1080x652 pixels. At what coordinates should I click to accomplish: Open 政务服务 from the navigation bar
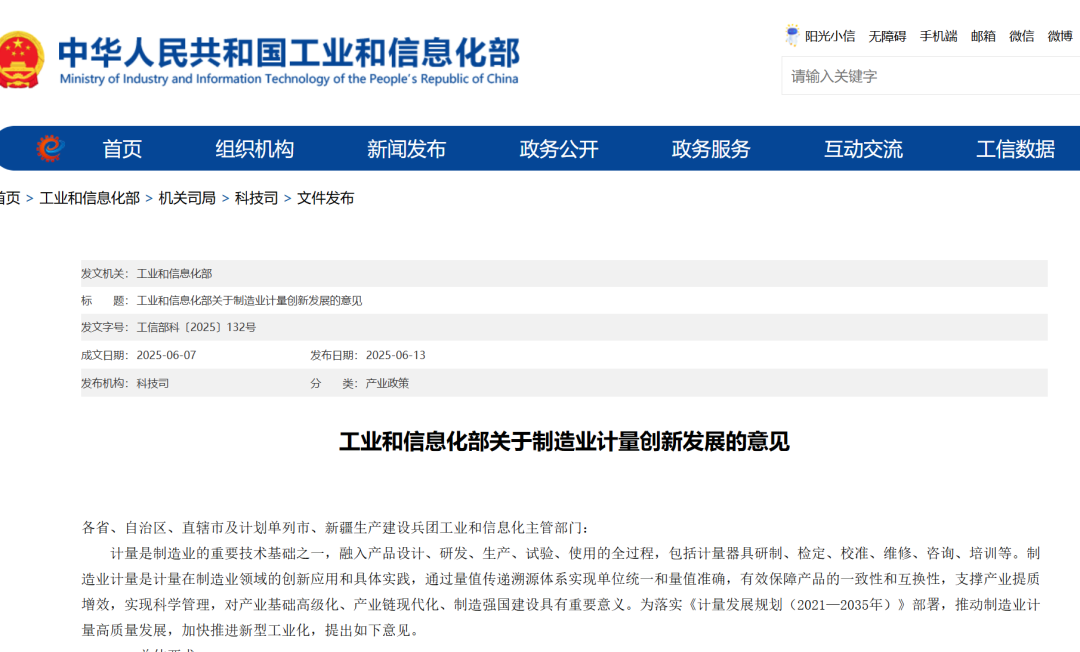pos(711,149)
